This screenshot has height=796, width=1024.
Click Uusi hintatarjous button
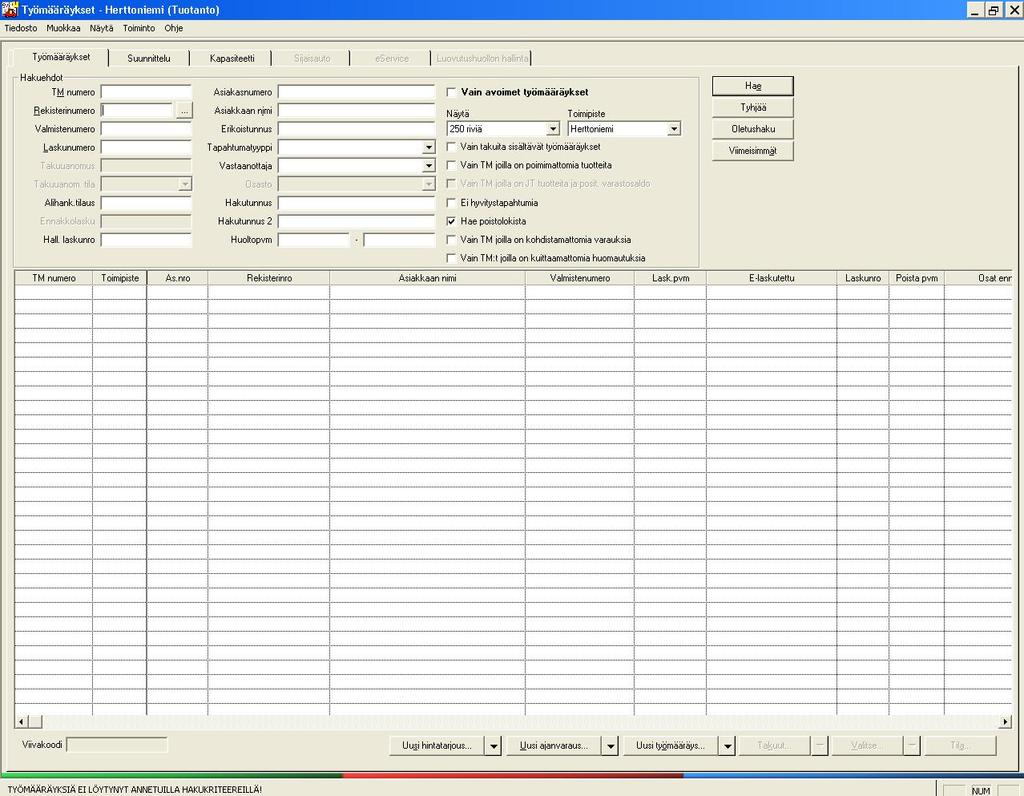pyautogui.click(x=437, y=746)
